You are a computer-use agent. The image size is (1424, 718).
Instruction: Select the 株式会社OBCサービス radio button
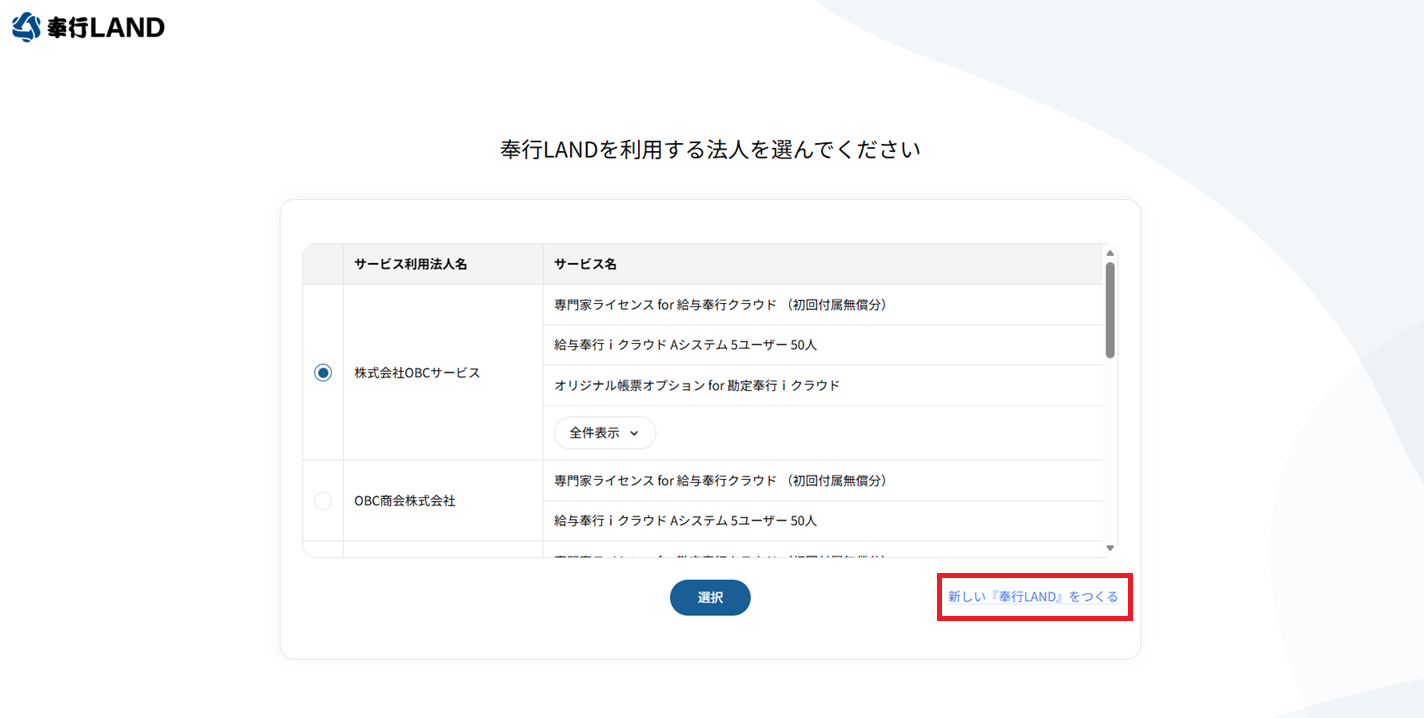(323, 372)
